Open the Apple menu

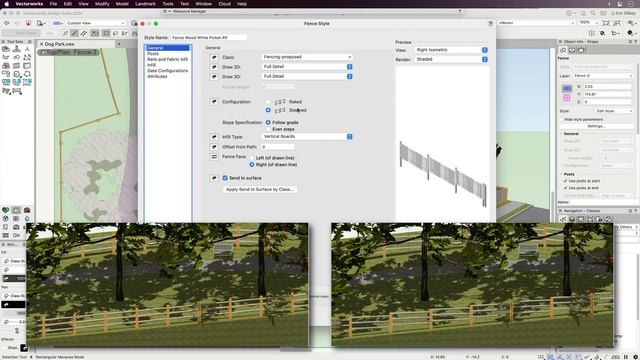click(6, 4)
